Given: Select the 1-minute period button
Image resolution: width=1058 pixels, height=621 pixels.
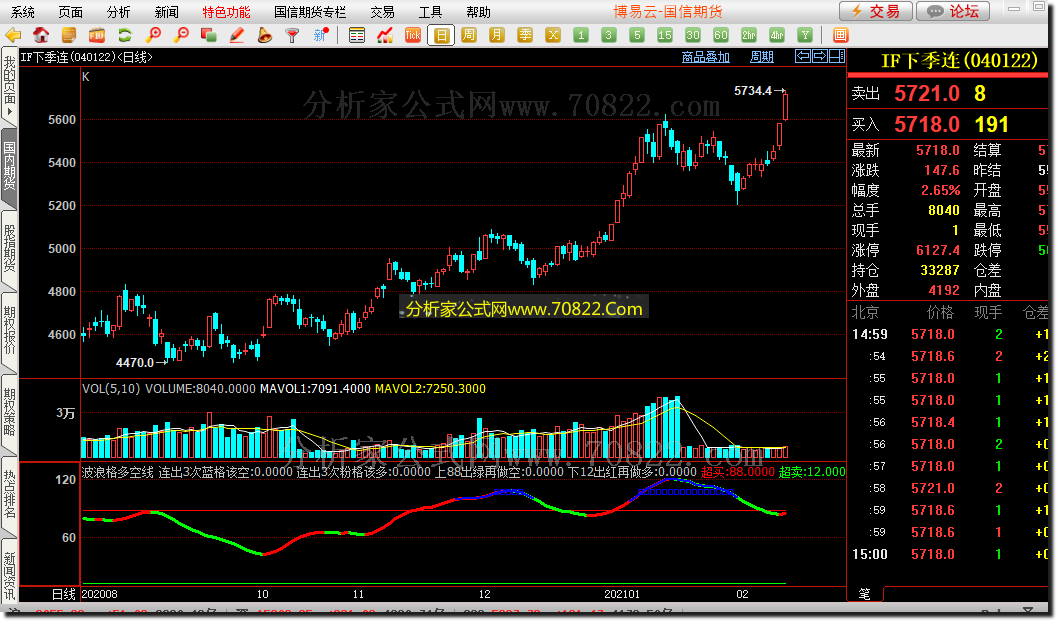Looking at the screenshot, I should tap(581, 35).
